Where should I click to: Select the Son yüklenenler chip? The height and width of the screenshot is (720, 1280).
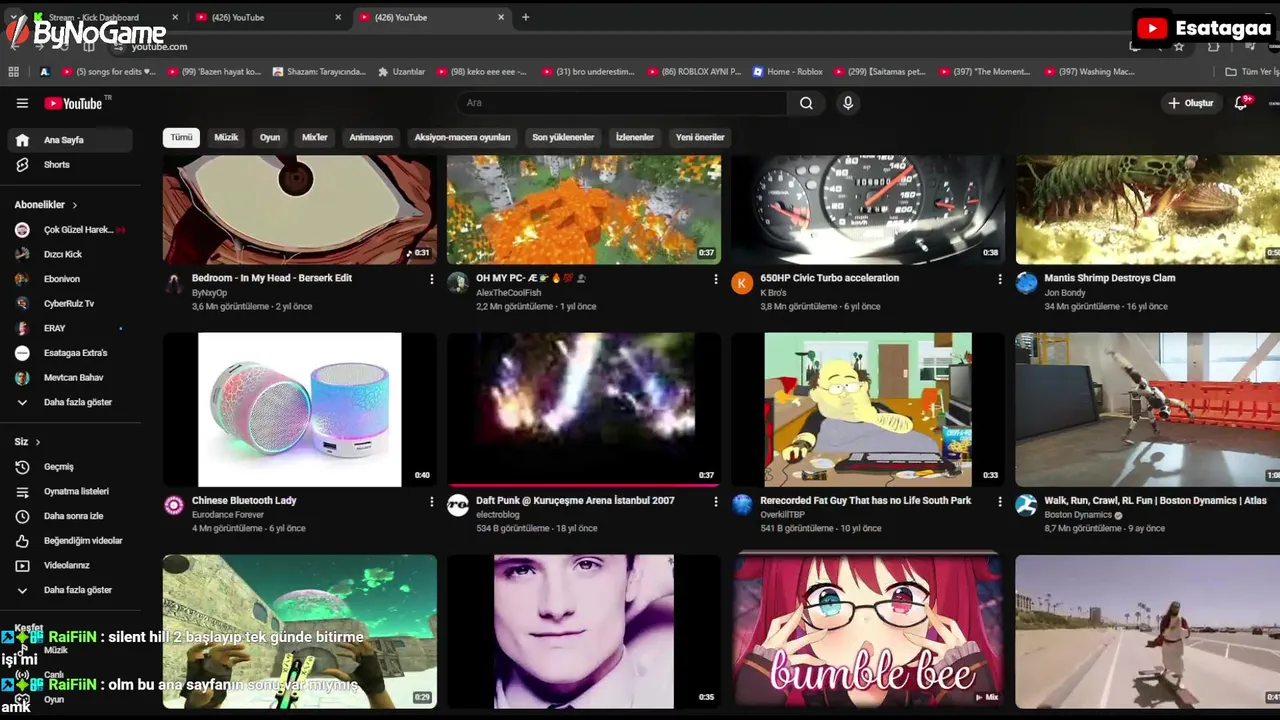click(x=563, y=137)
